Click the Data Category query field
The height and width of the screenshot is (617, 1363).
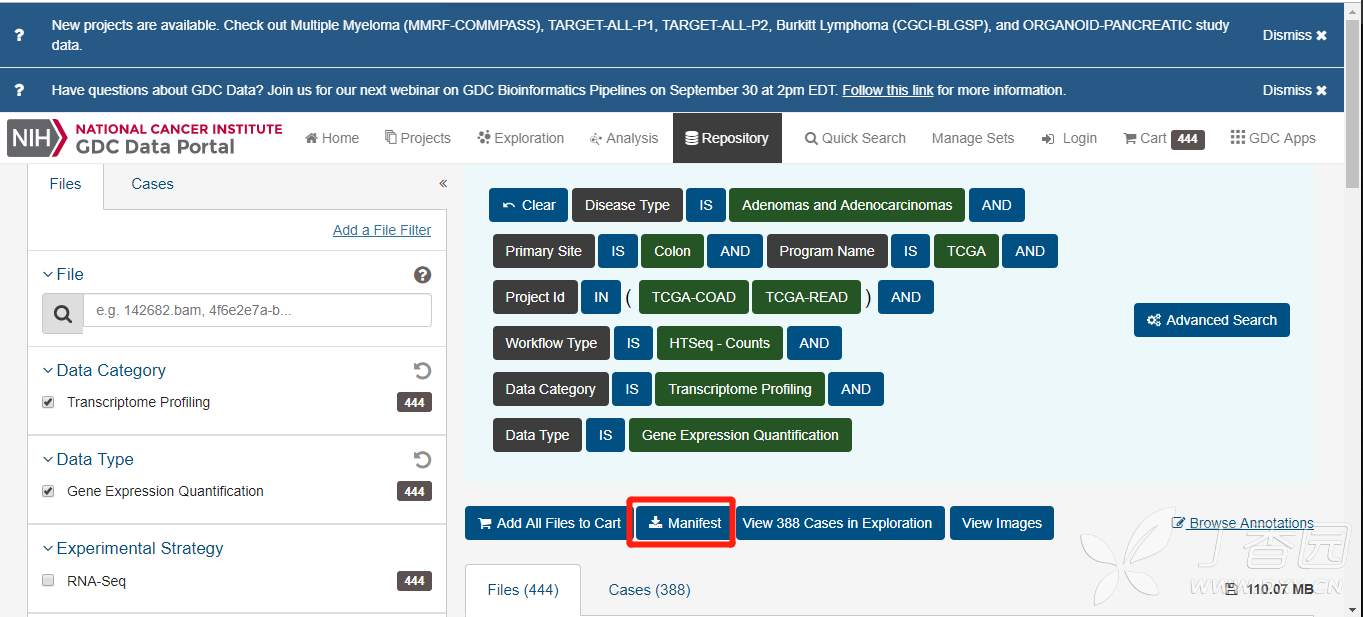pyautogui.click(x=550, y=389)
